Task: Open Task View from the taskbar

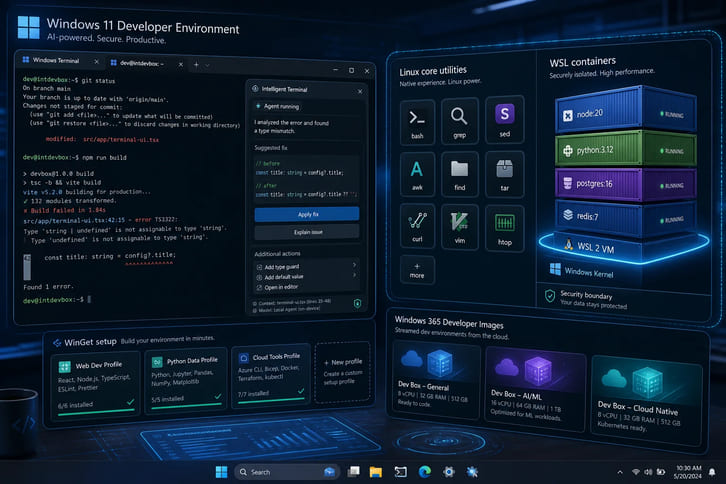Action: 353,472
